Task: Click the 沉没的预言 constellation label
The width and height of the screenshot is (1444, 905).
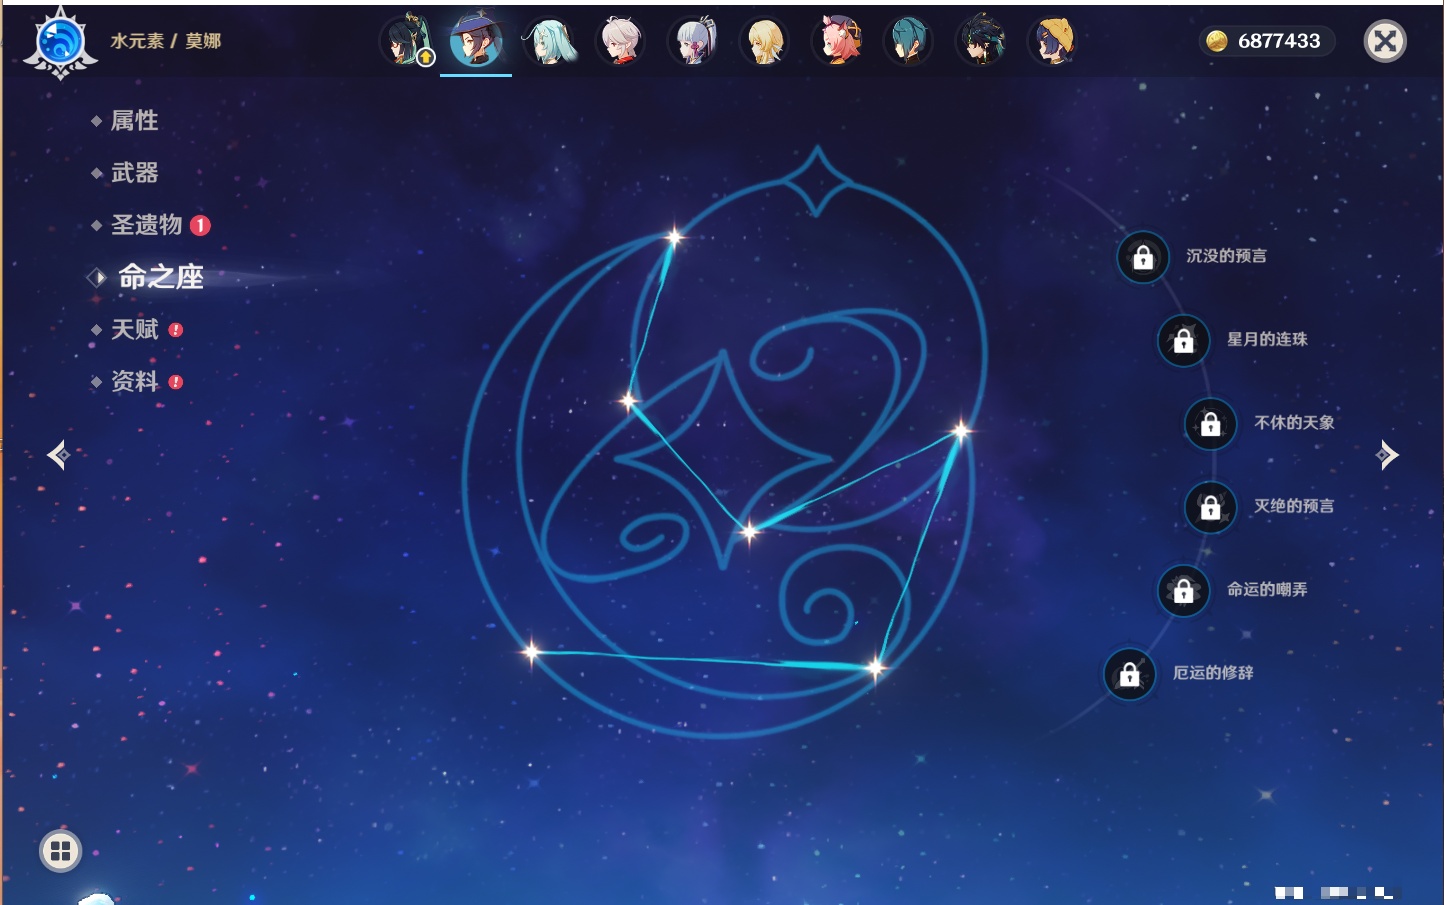Action: point(1226,256)
